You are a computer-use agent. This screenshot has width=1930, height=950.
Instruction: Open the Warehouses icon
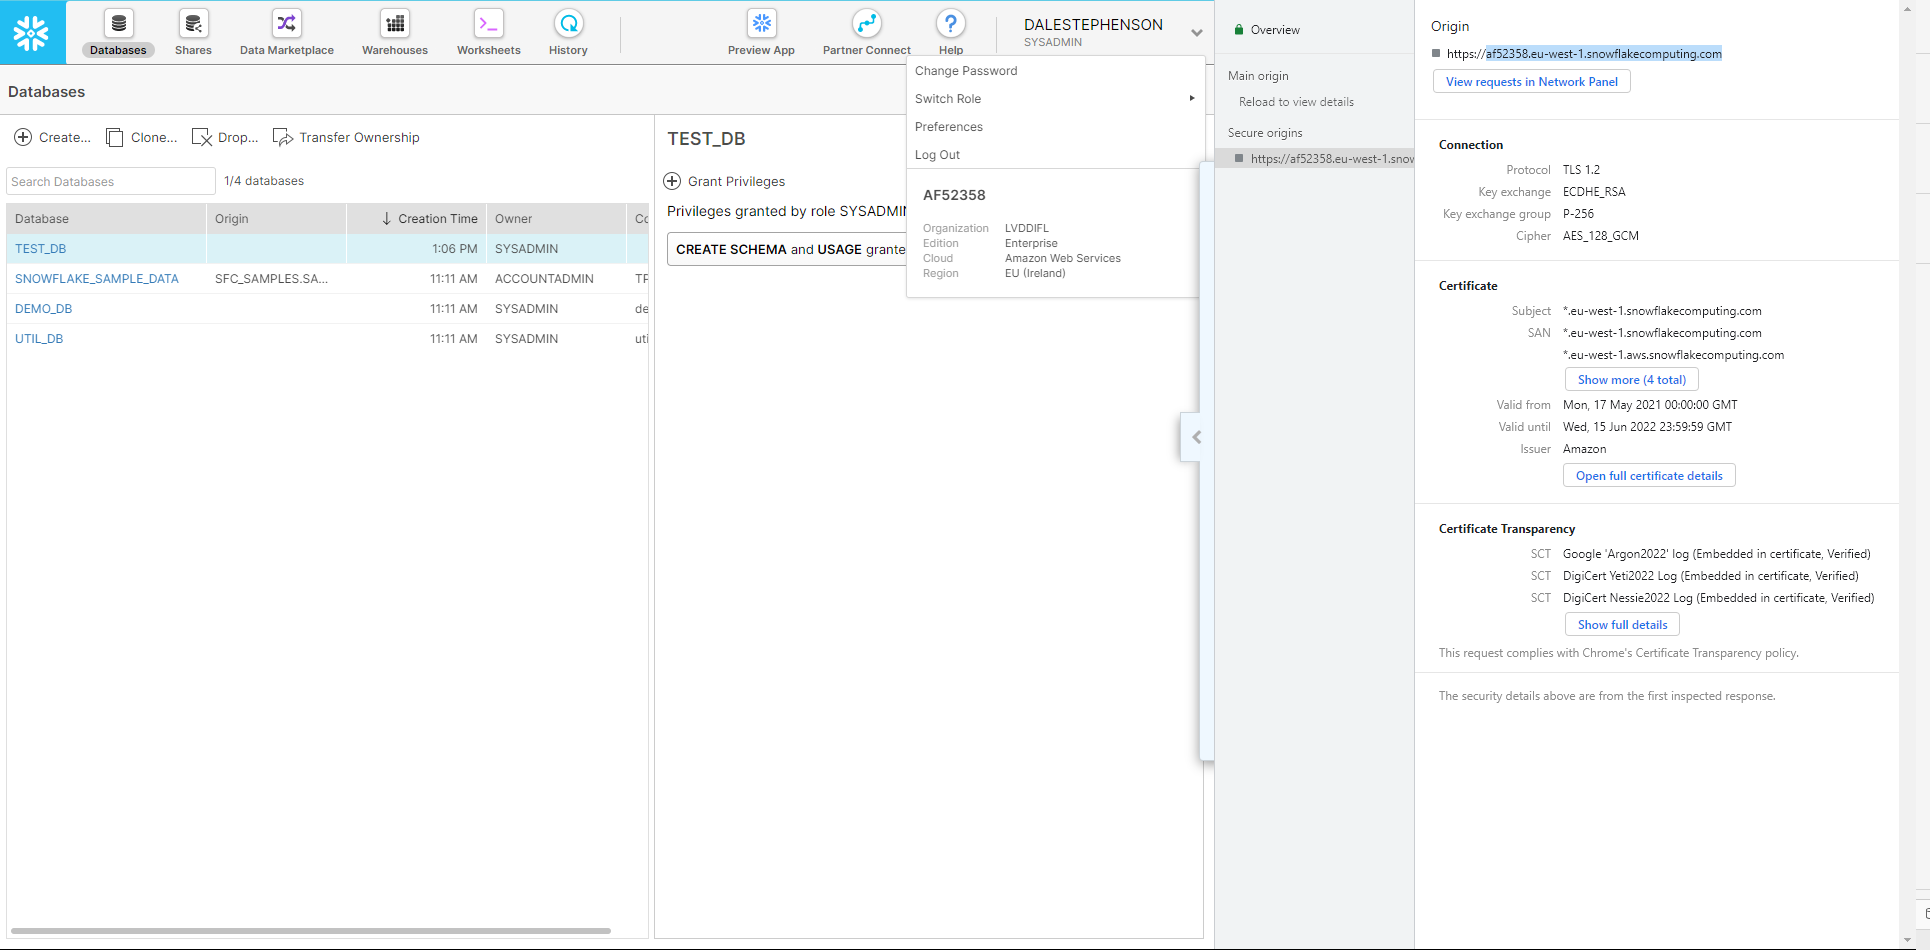395,24
